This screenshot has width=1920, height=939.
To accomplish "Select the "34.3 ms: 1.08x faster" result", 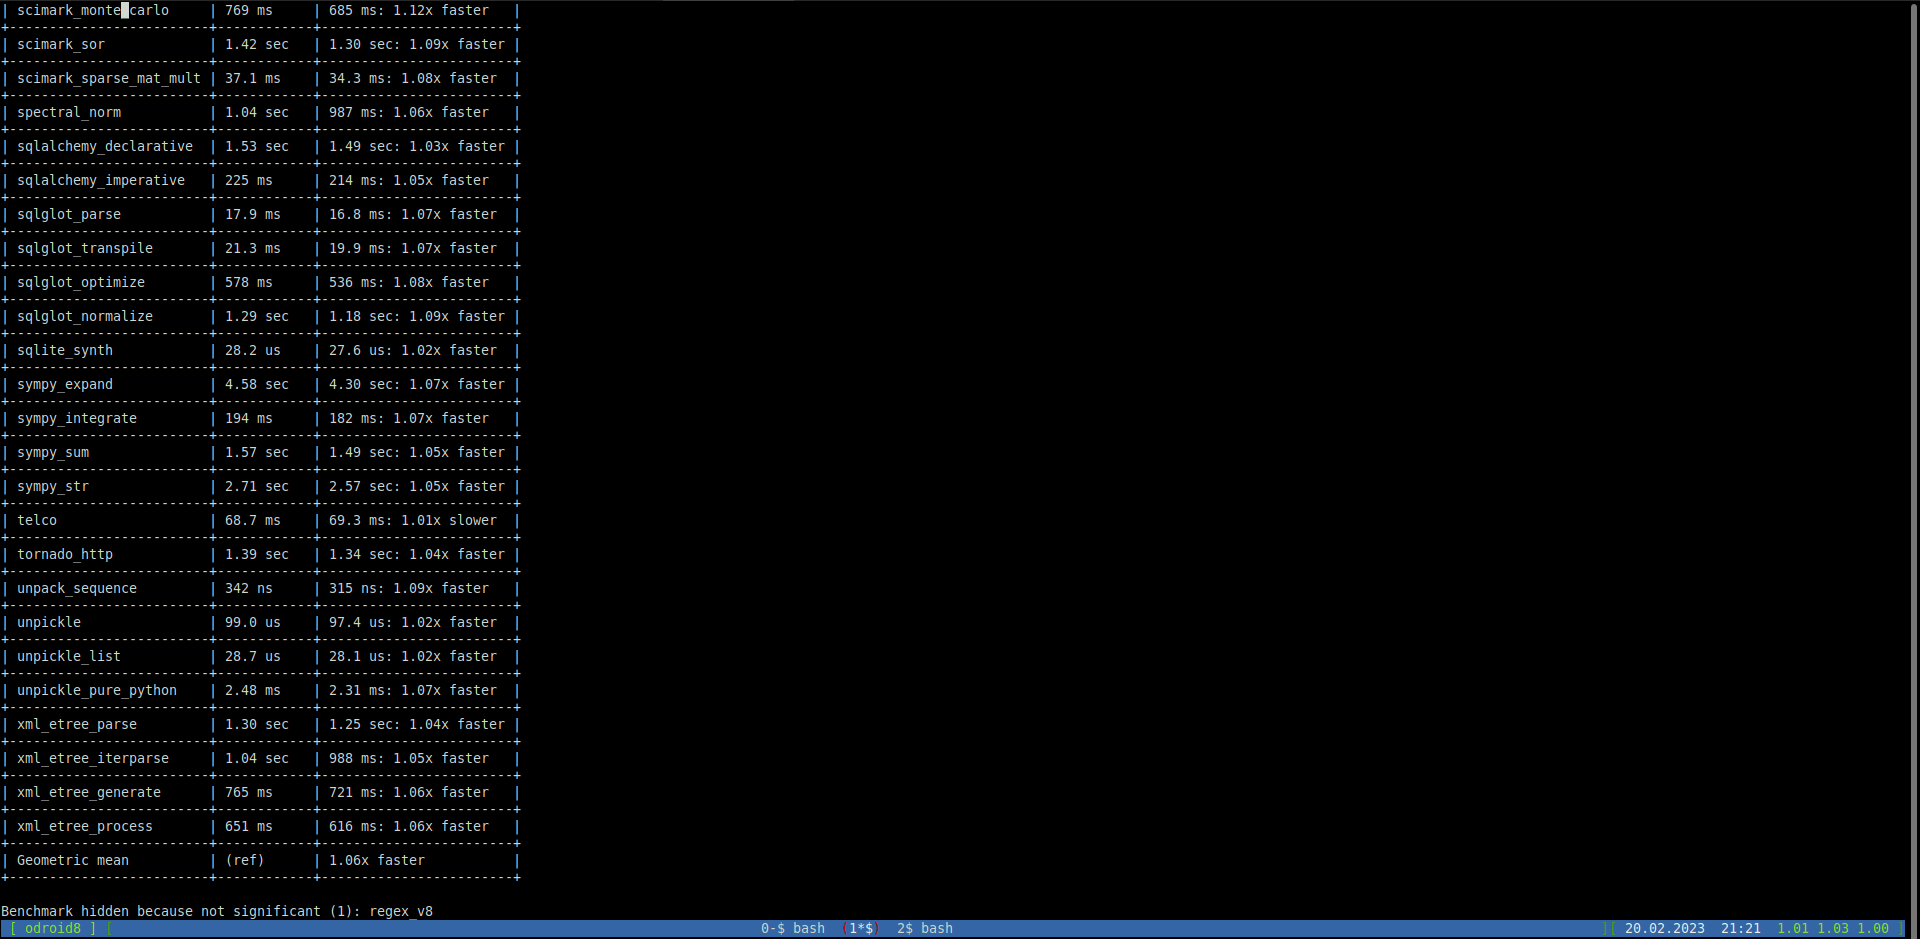I will [413, 79].
